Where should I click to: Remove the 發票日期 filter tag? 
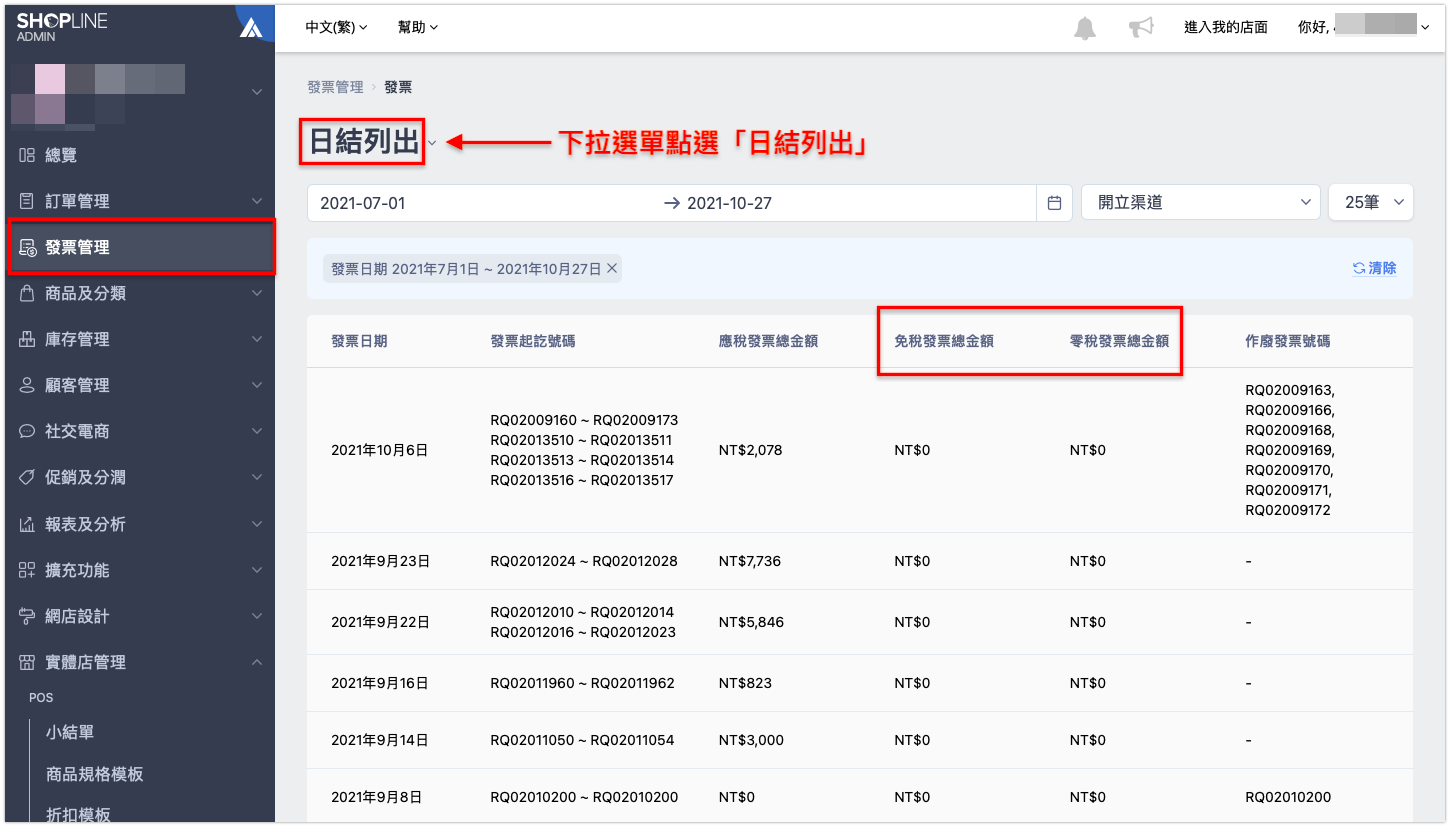(x=612, y=268)
